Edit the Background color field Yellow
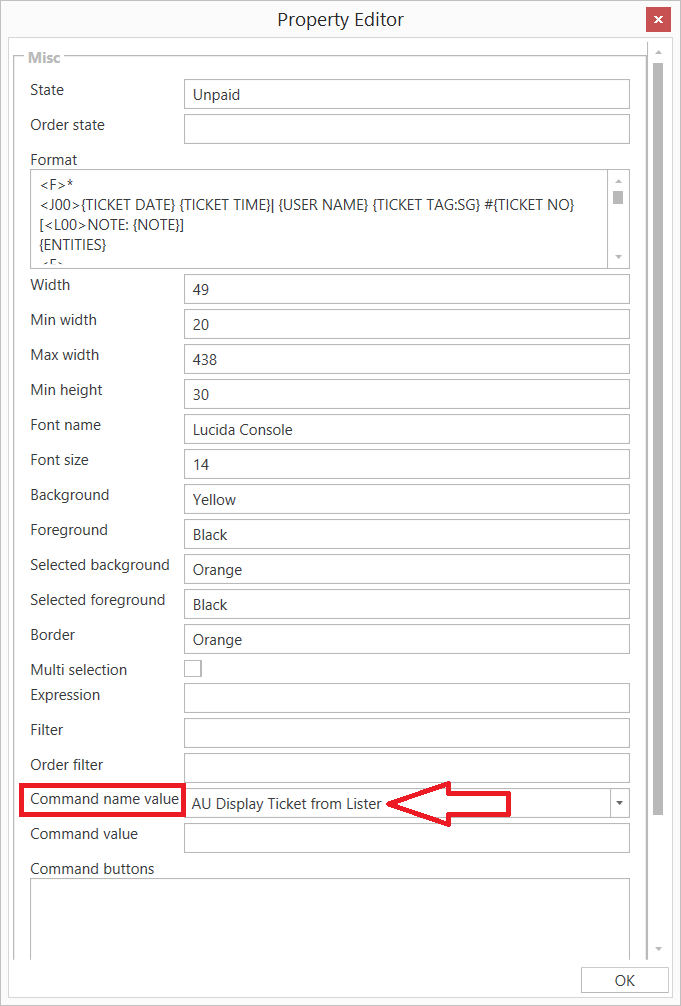Viewport: 681px width, 1006px height. (406, 499)
